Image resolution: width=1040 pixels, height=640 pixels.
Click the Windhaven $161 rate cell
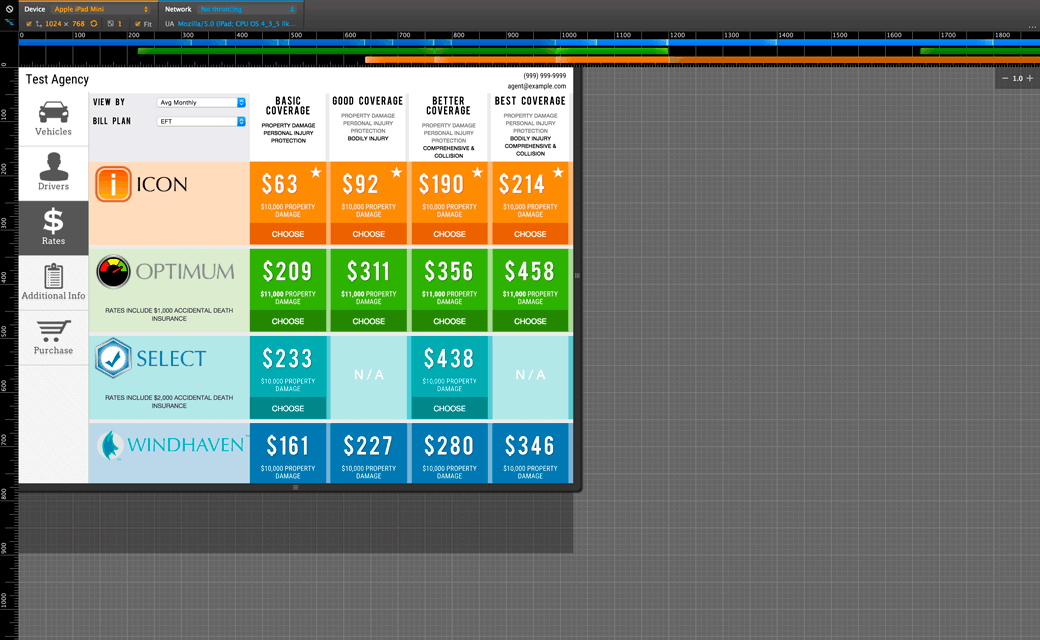(x=288, y=453)
